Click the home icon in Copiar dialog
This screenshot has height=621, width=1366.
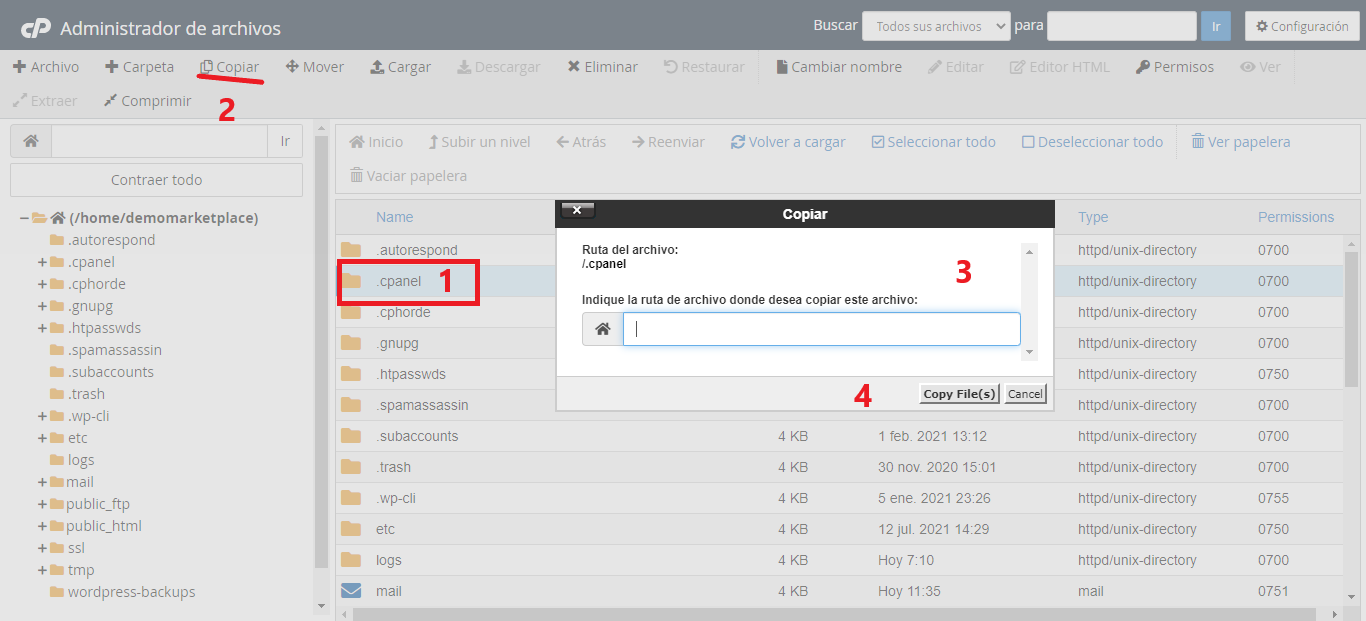tap(603, 329)
